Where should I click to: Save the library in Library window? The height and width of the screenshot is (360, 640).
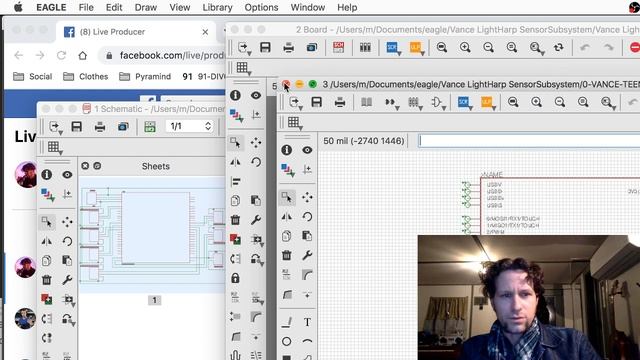tap(317, 102)
